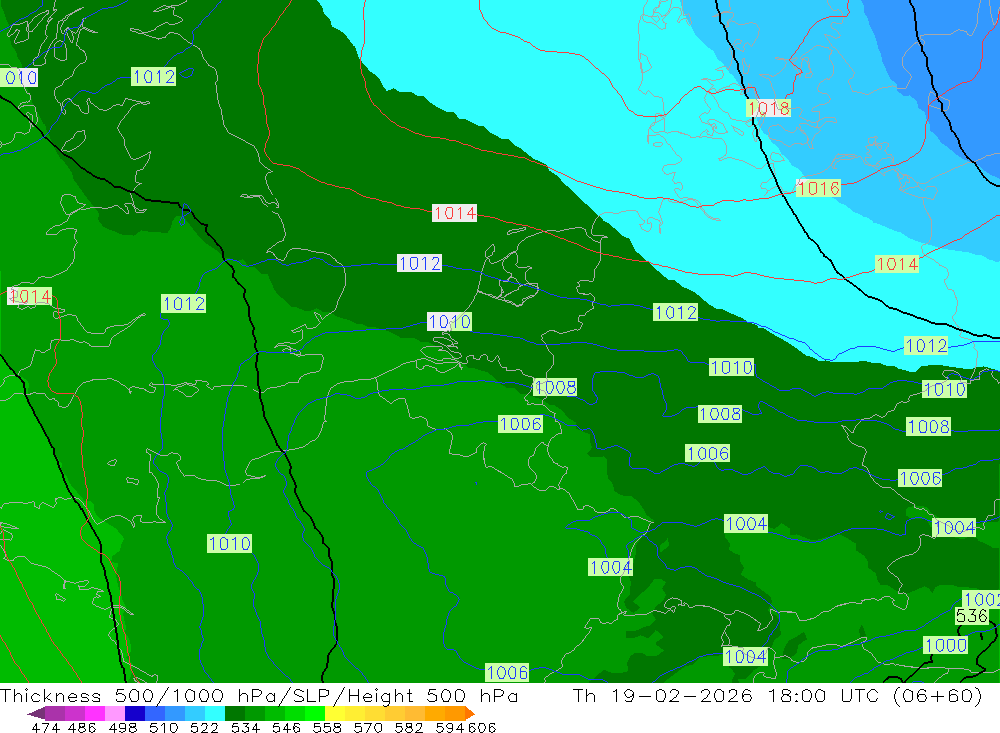1000x733 pixels.
Task: Click the legend value 534
Action: coord(245,727)
